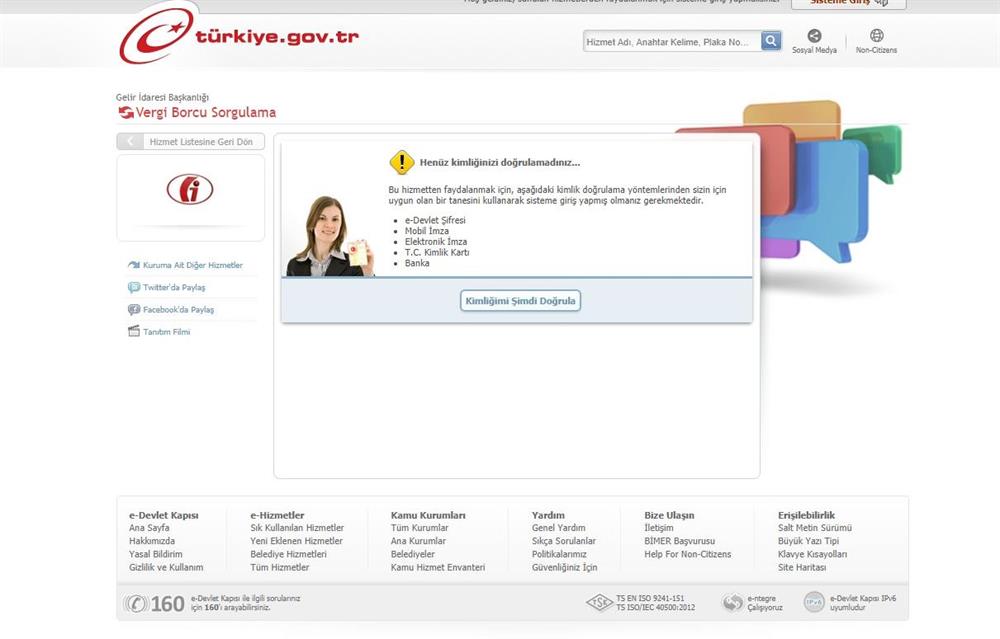Open Politikalarımız link
The height and width of the screenshot is (639, 1000).
[x=559, y=554]
